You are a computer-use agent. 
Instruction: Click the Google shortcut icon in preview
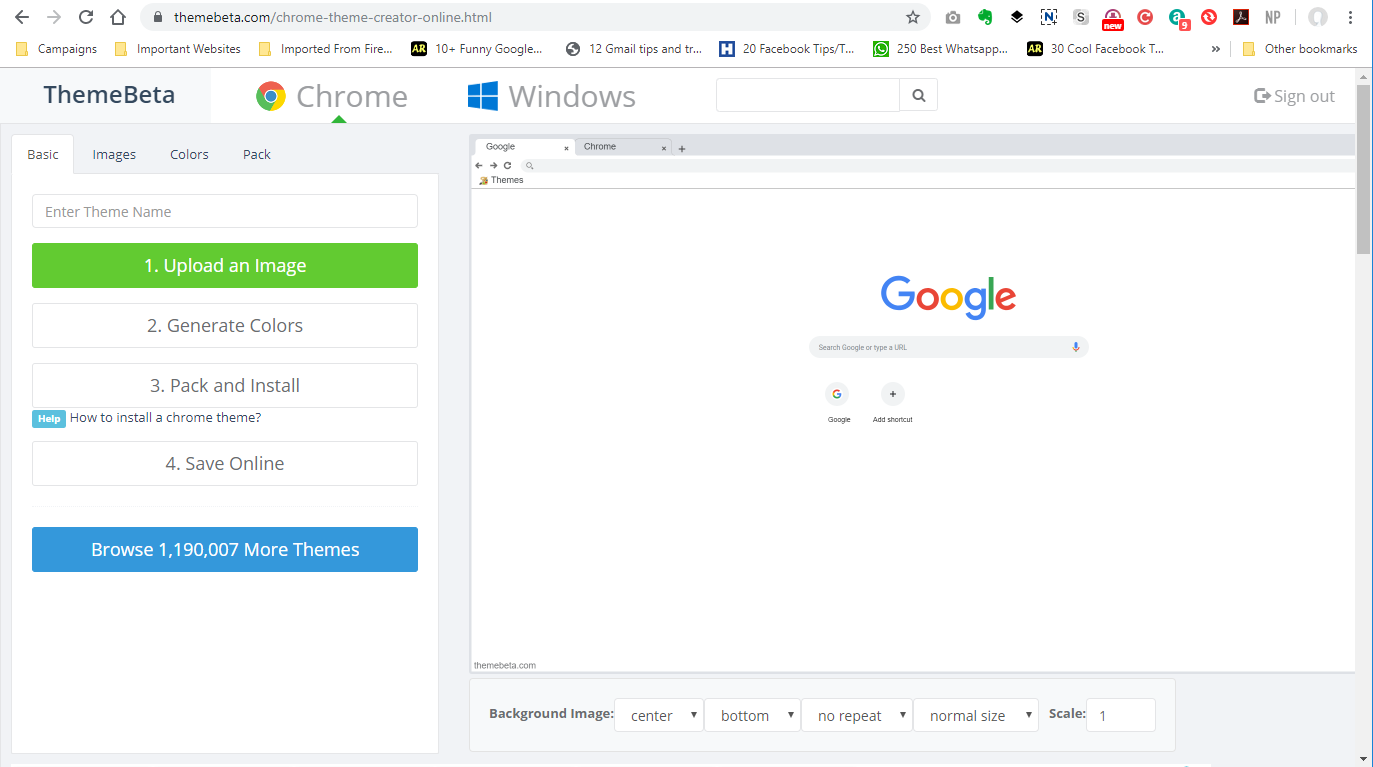tap(837, 394)
